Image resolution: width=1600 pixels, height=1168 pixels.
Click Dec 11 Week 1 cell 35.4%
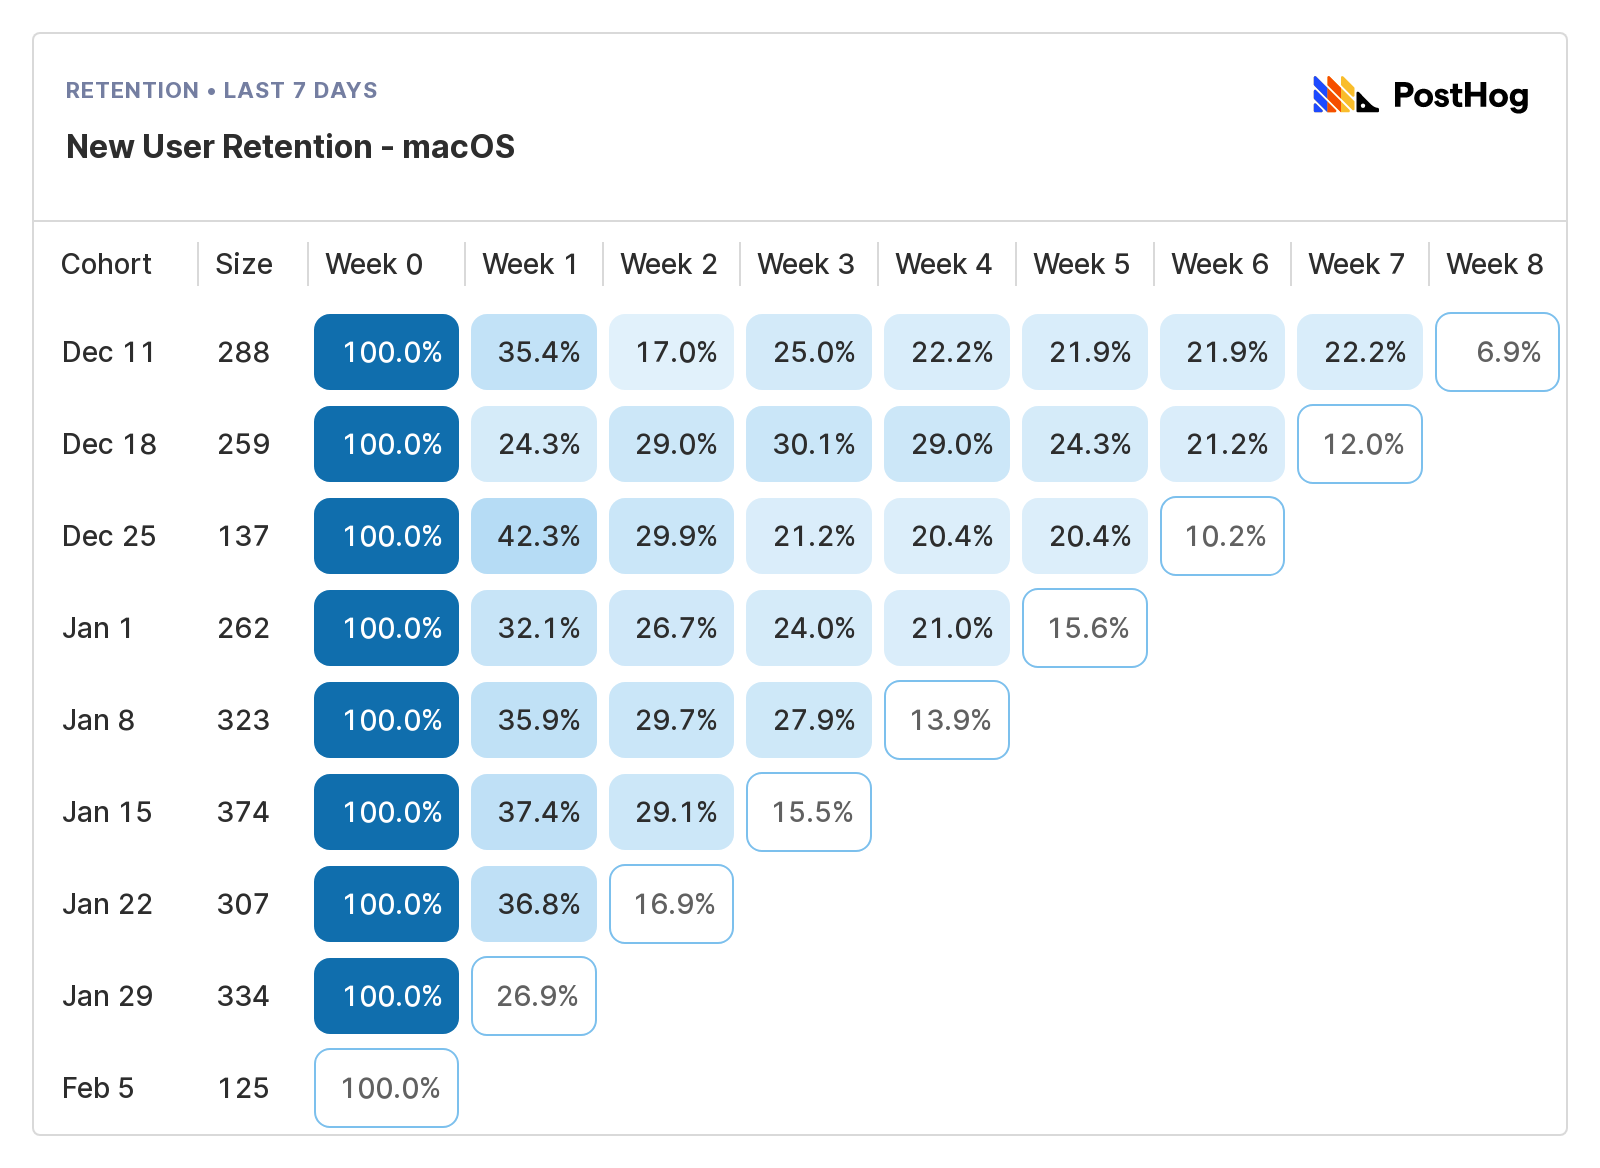pos(534,352)
